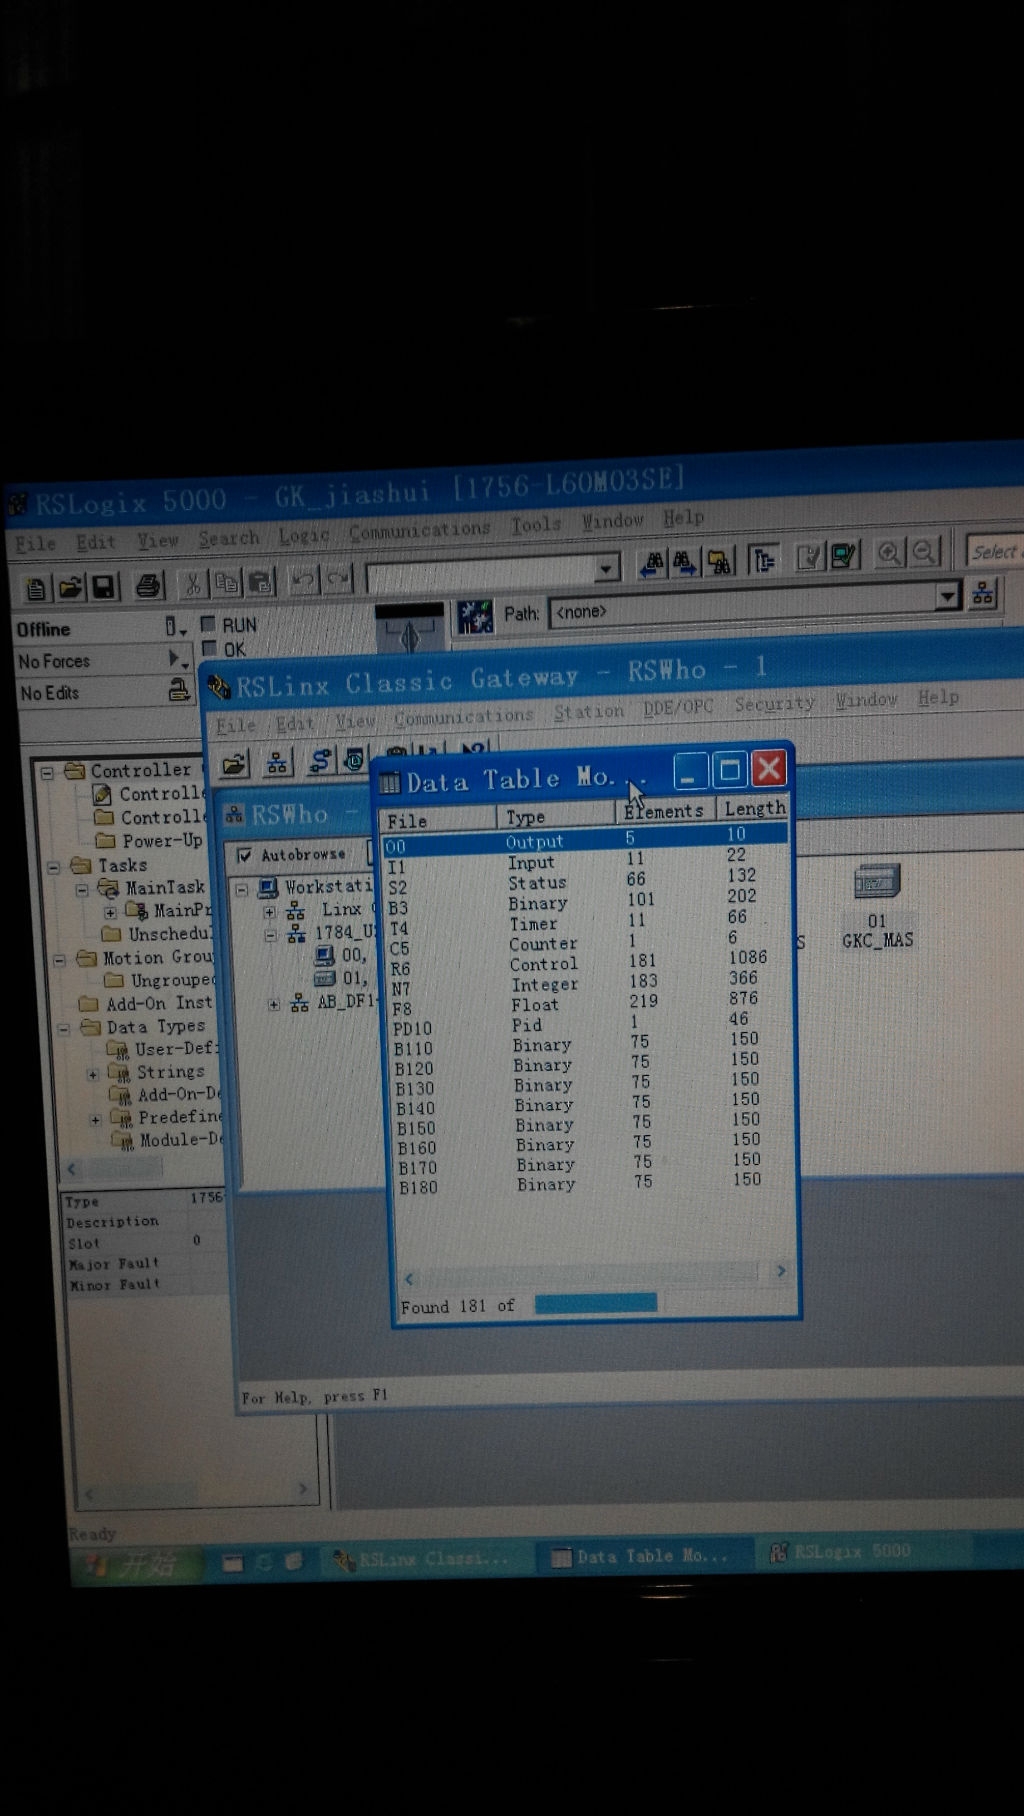Open the Communications menu in RSLogix 5000
The height and width of the screenshot is (1816, 1024).
[x=419, y=531]
